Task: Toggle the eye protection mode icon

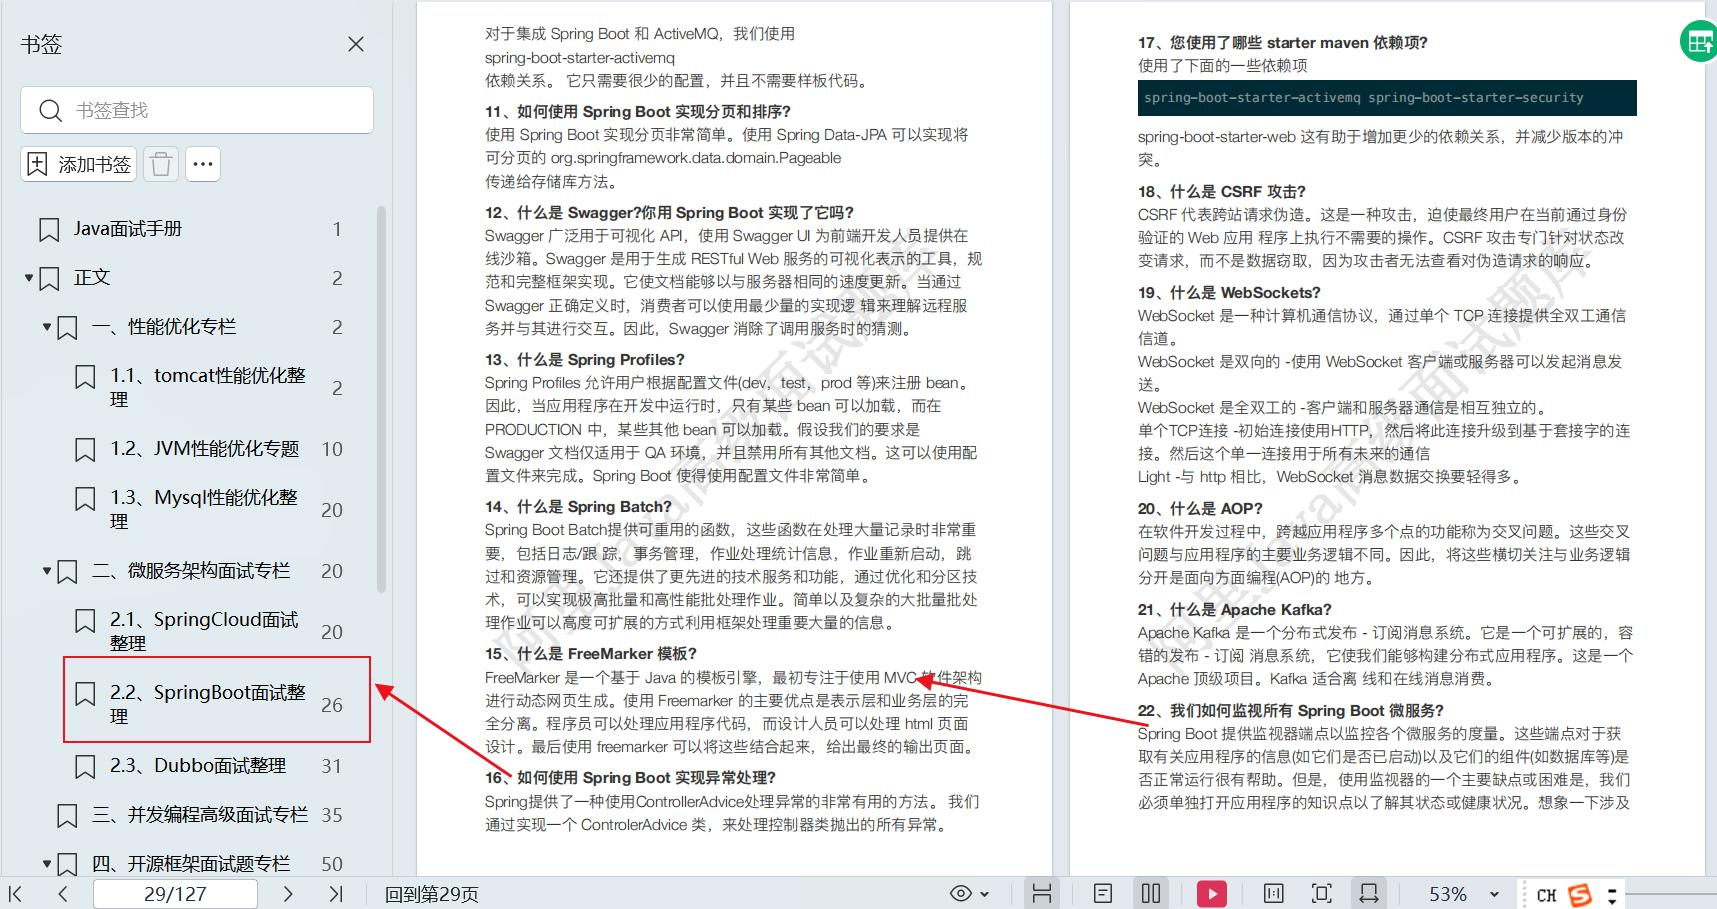Action: click(x=961, y=894)
